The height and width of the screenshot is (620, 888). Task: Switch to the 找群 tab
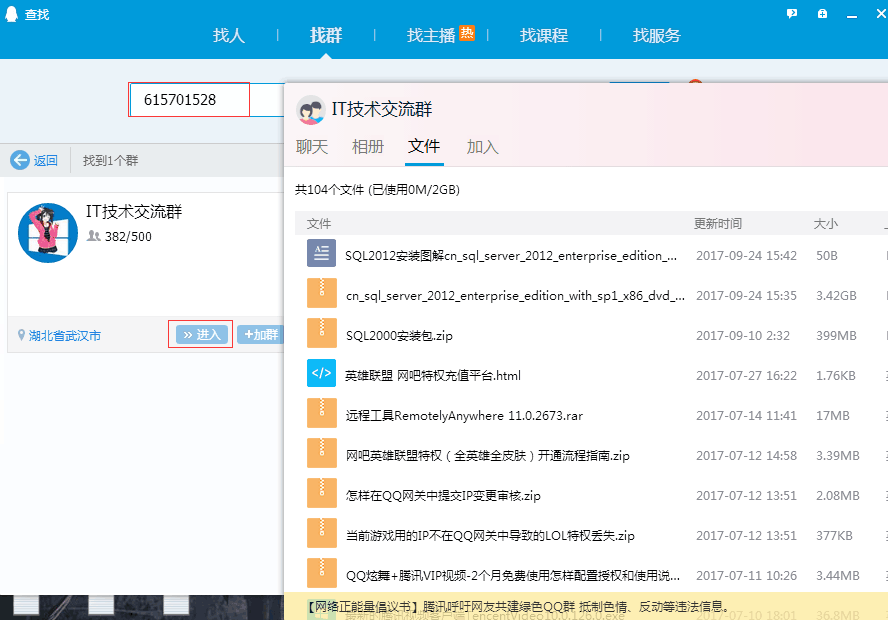pyautogui.click(x=326, y=35)
